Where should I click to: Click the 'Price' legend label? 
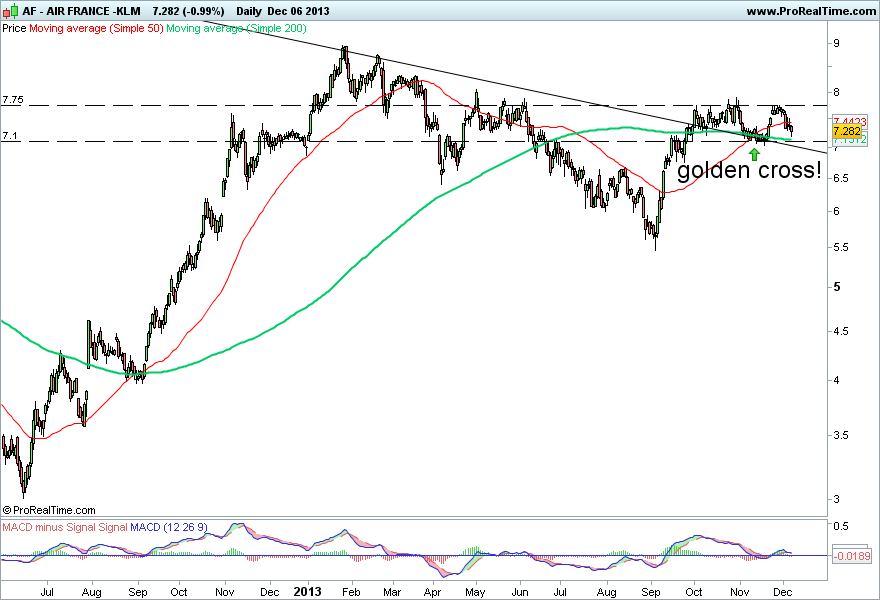pyautogui.click(x=14, y=28)
